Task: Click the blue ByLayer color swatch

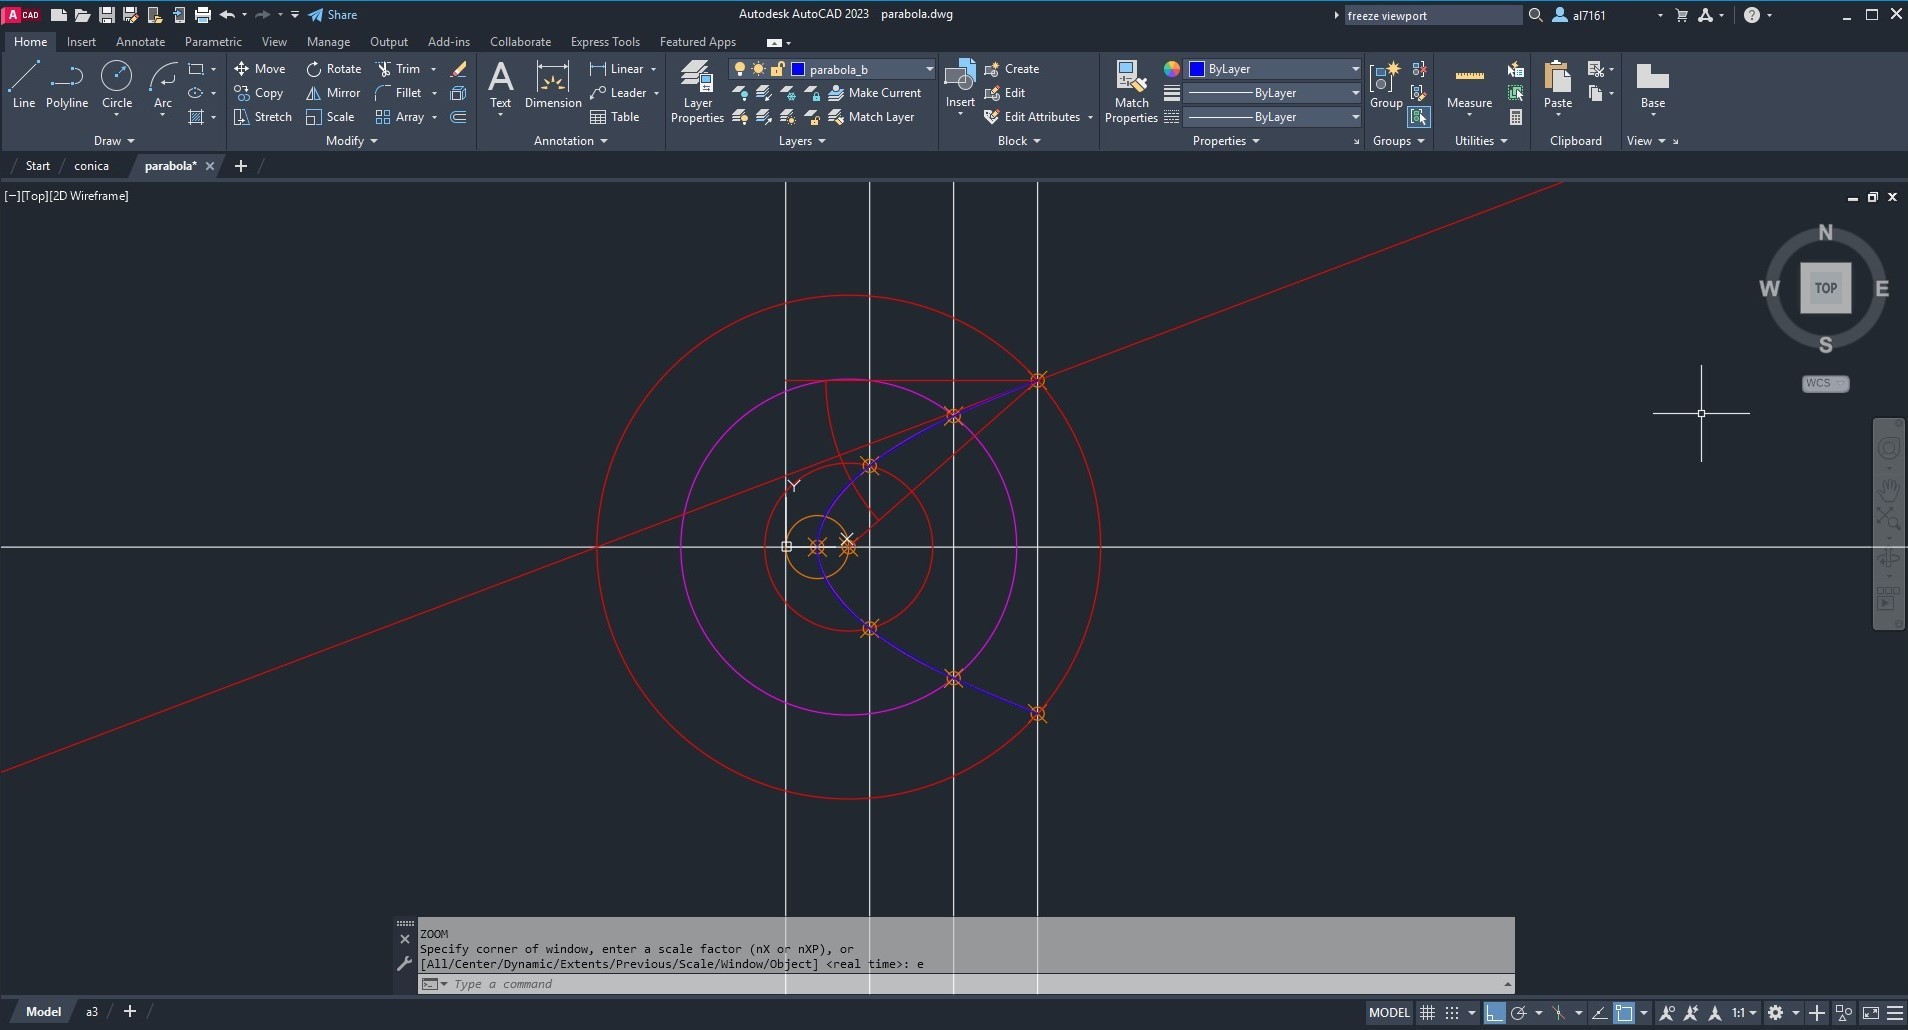Action: (1196, 69)
